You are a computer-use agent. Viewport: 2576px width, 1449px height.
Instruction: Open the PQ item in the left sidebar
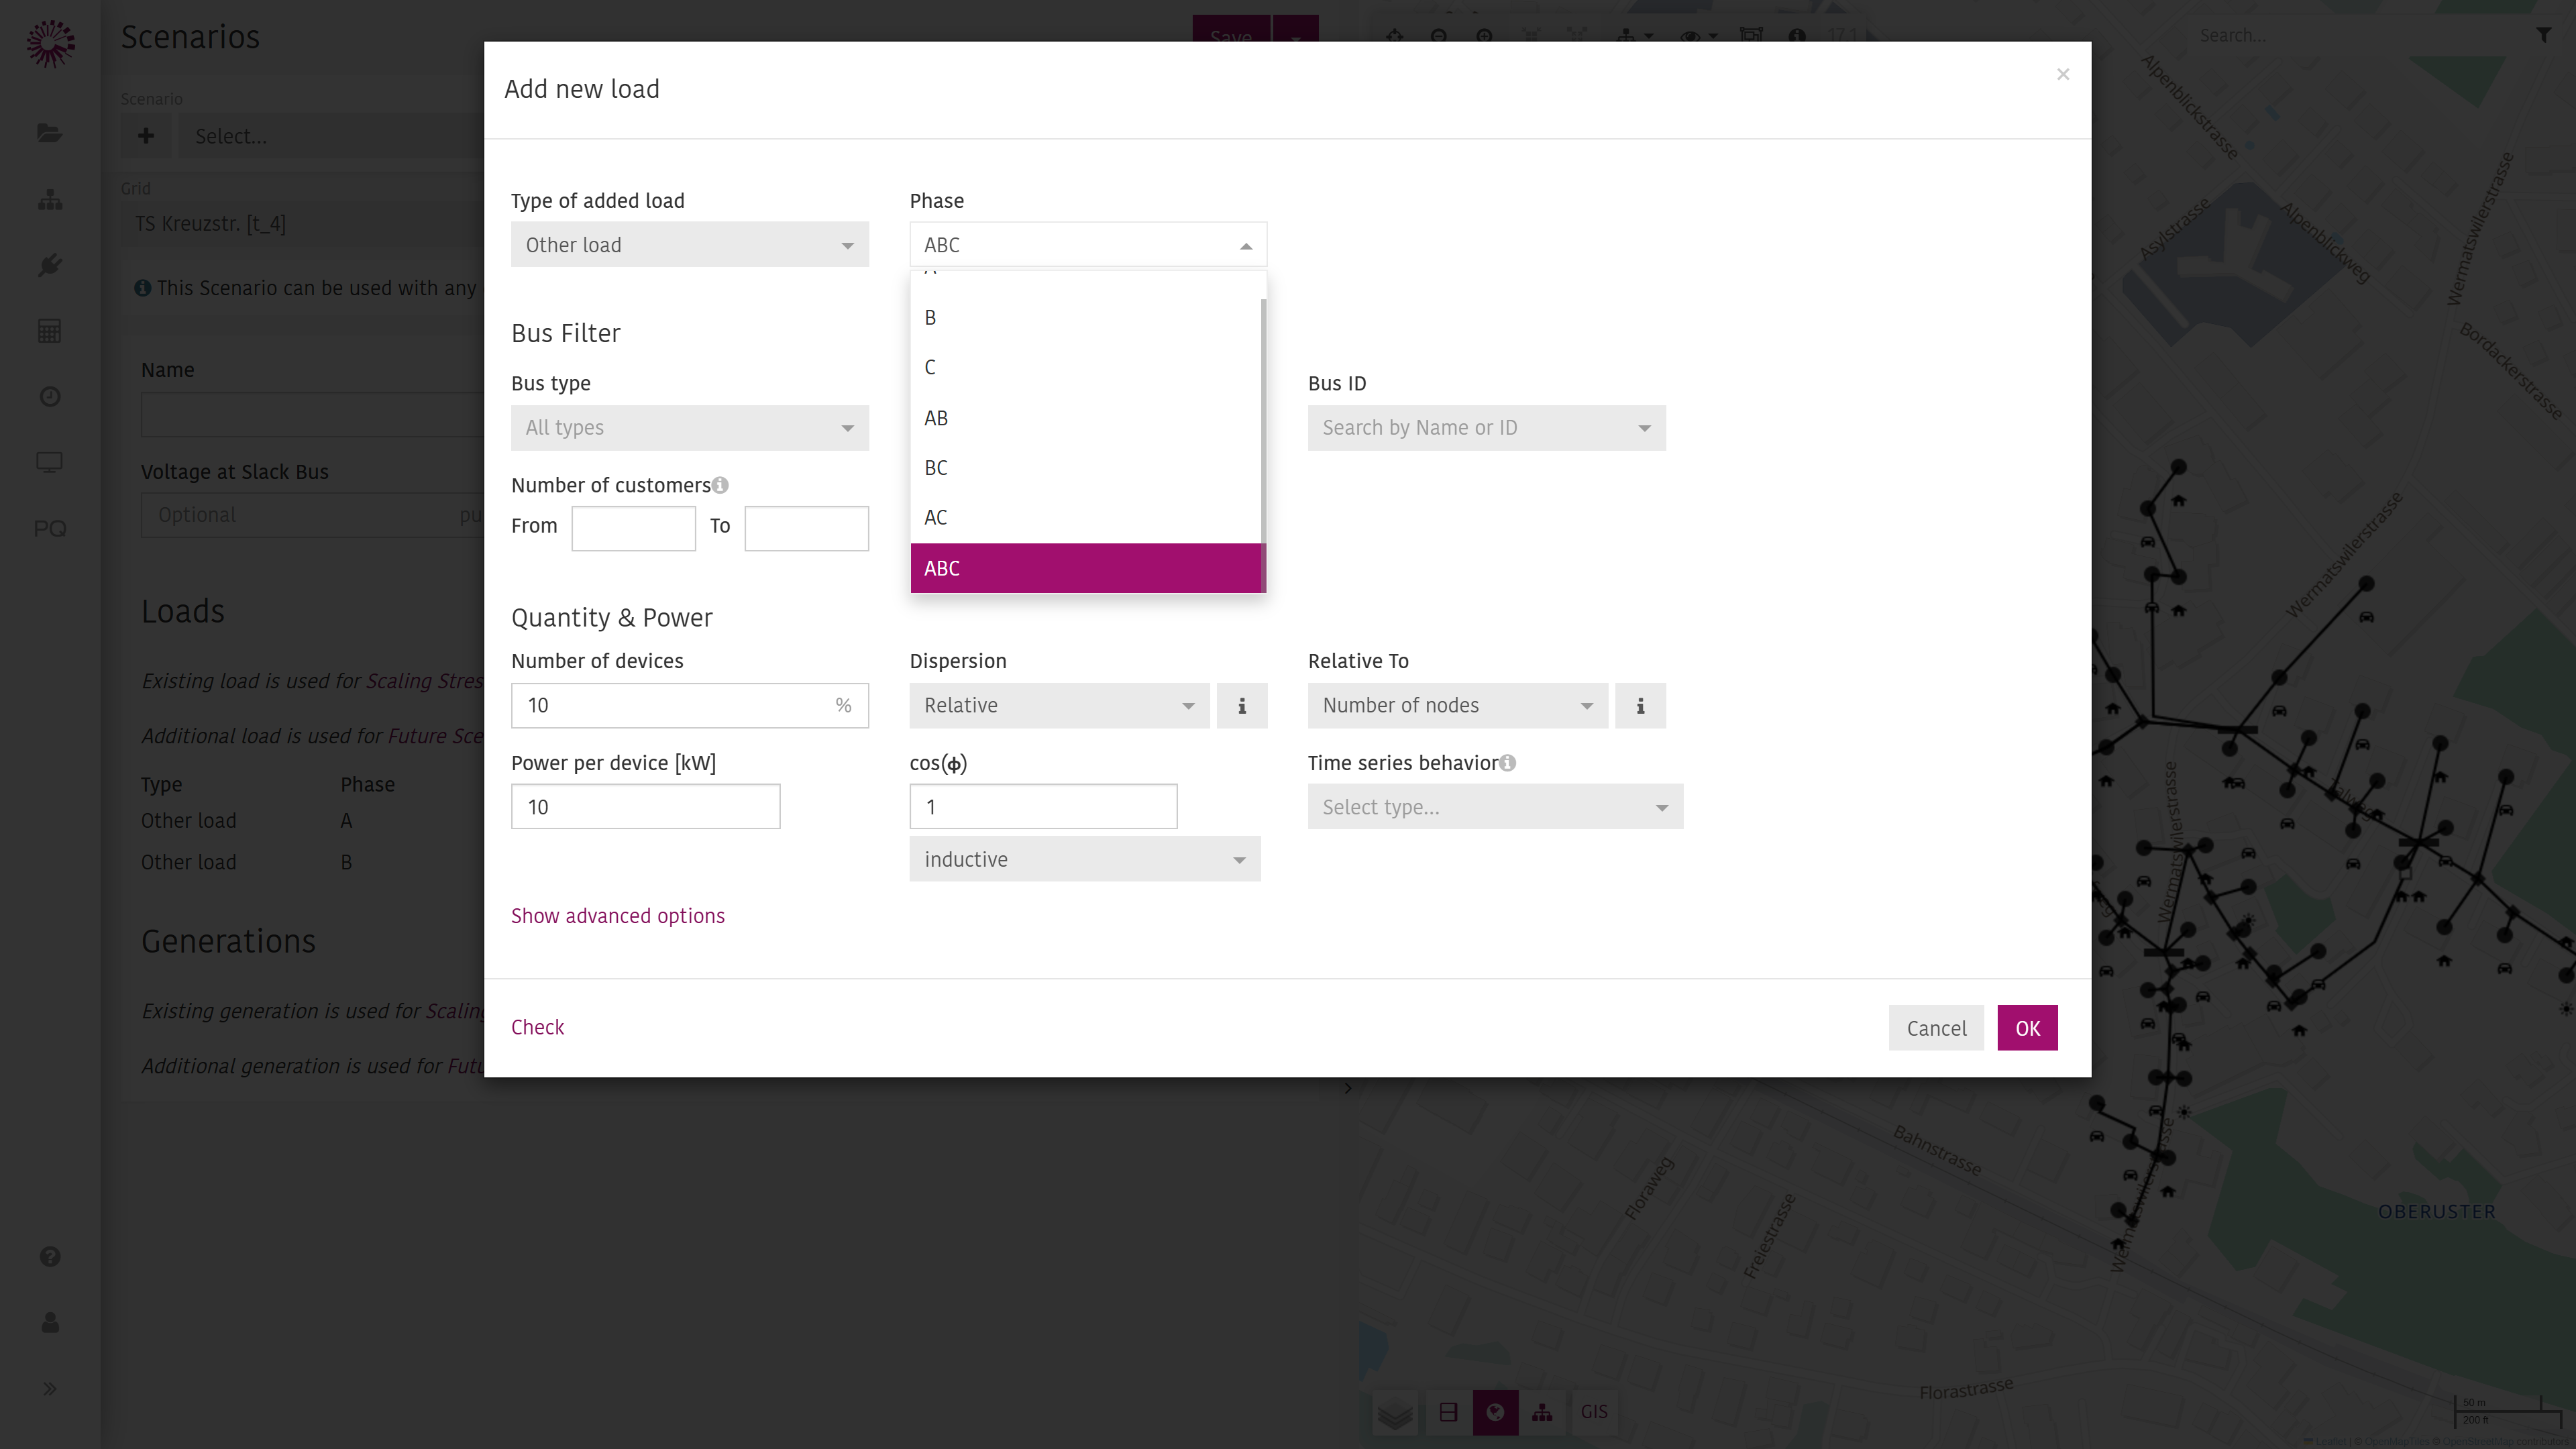tap(50, 528)
